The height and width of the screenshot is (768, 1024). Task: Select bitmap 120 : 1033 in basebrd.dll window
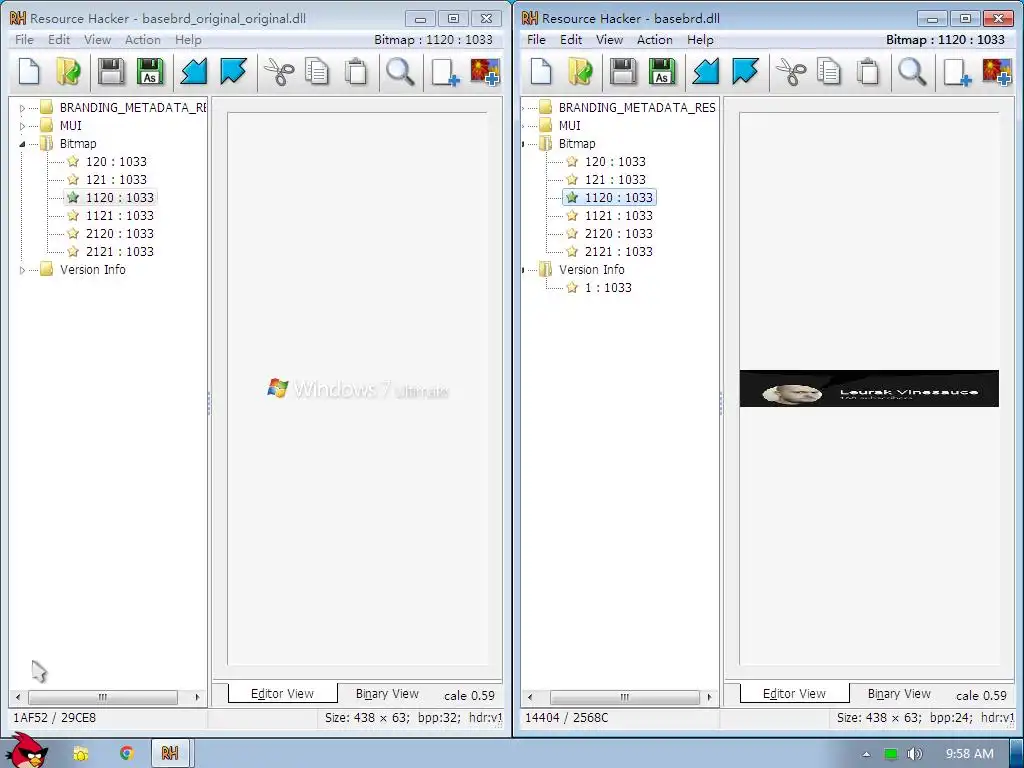[615, 161]
